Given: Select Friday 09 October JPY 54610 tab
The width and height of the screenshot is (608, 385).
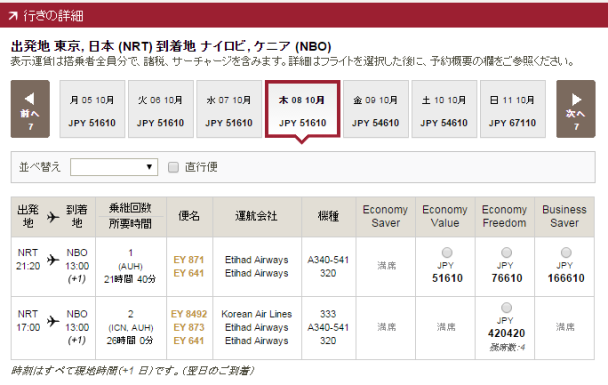Looking at the screenshot, I should pyautogui.click(x=376, y=109).
